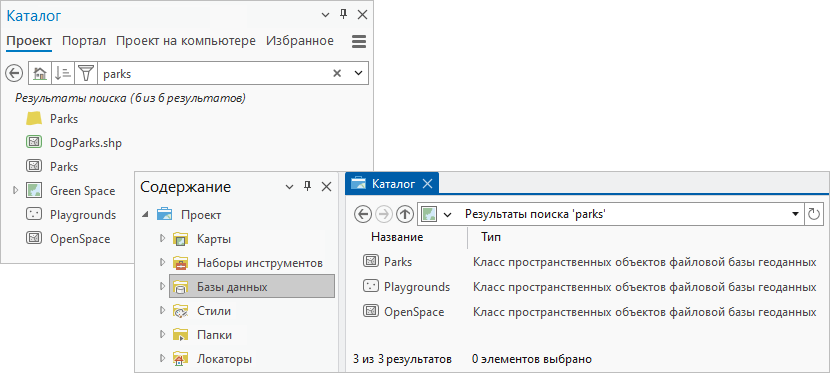This screenshot has width=830, height=373.
Task: Click the Playgrounds point class icon in pane
Action: tap(34, 214)
